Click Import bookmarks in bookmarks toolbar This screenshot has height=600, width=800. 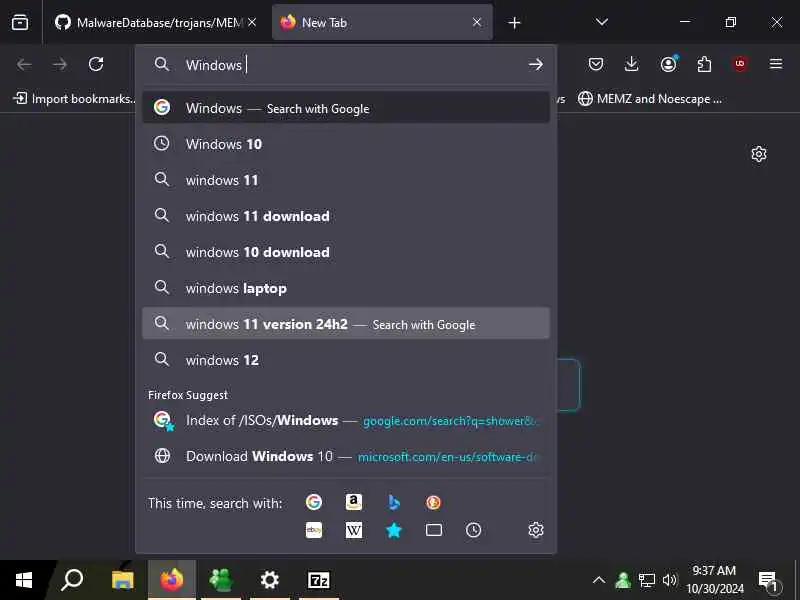click(x=74, y=98)
